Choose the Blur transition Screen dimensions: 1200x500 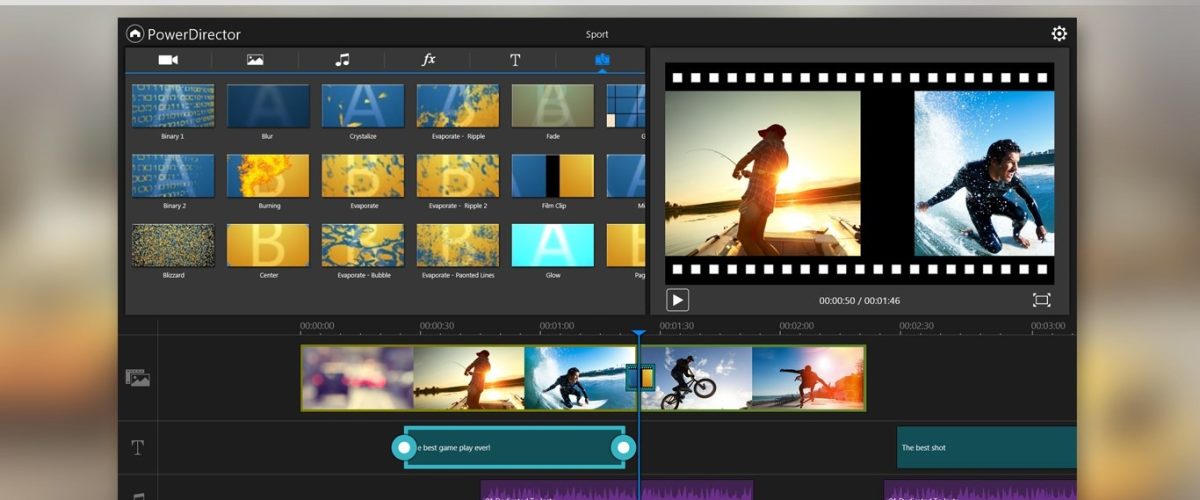point(268,106)
